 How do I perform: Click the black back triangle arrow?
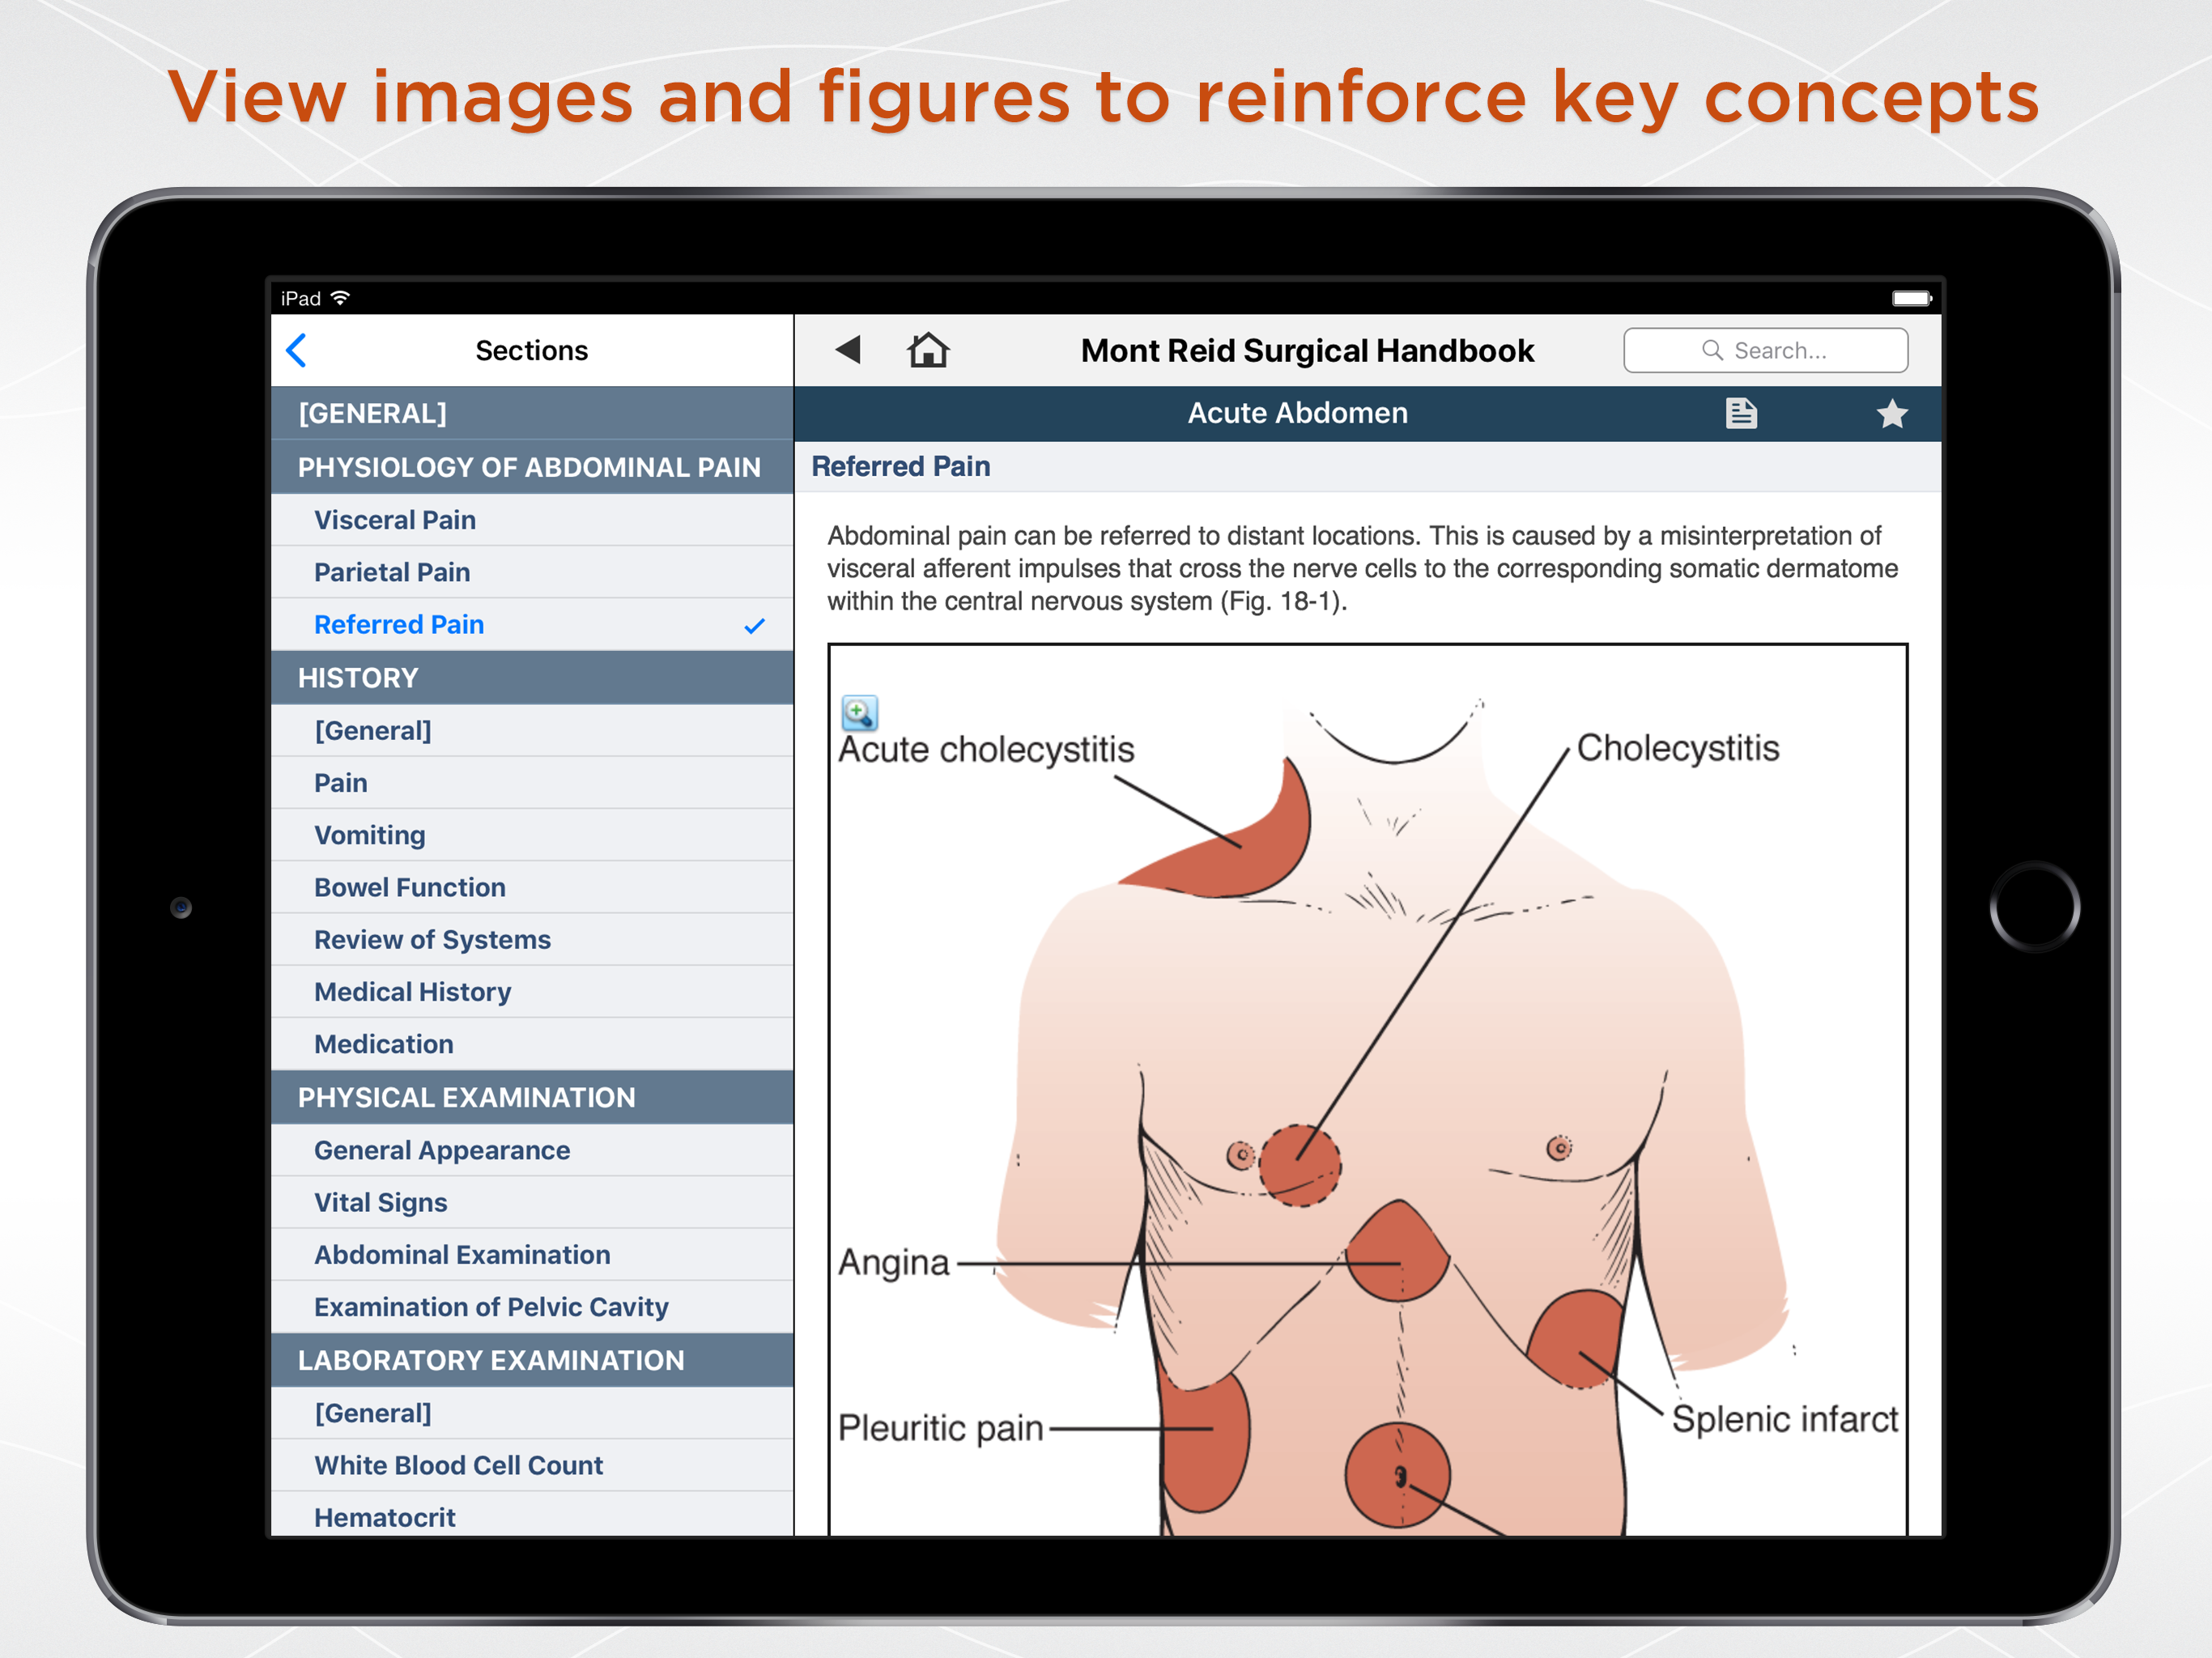pos(848,350)
